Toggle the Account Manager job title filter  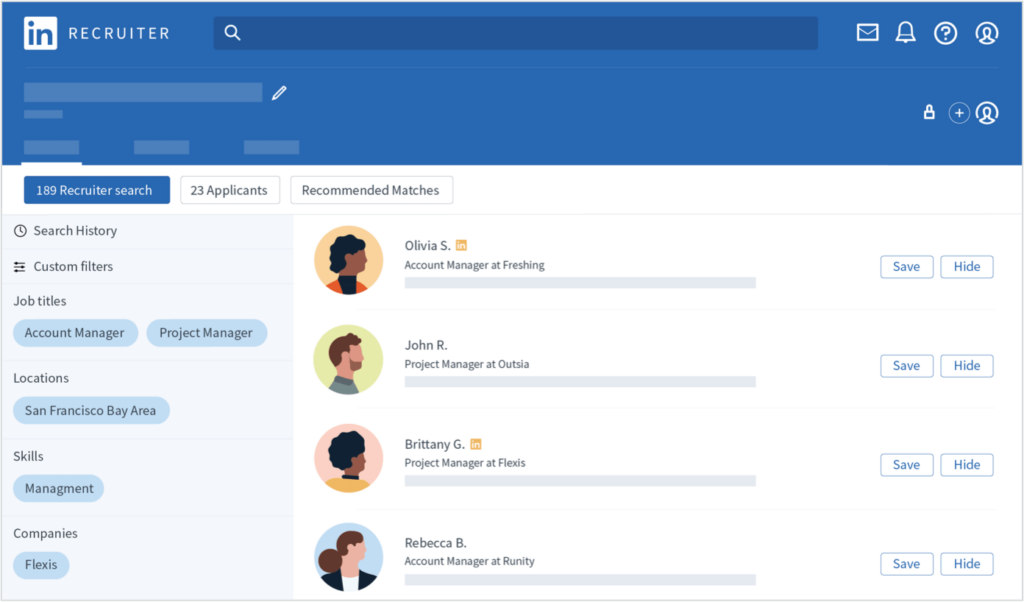75,332
